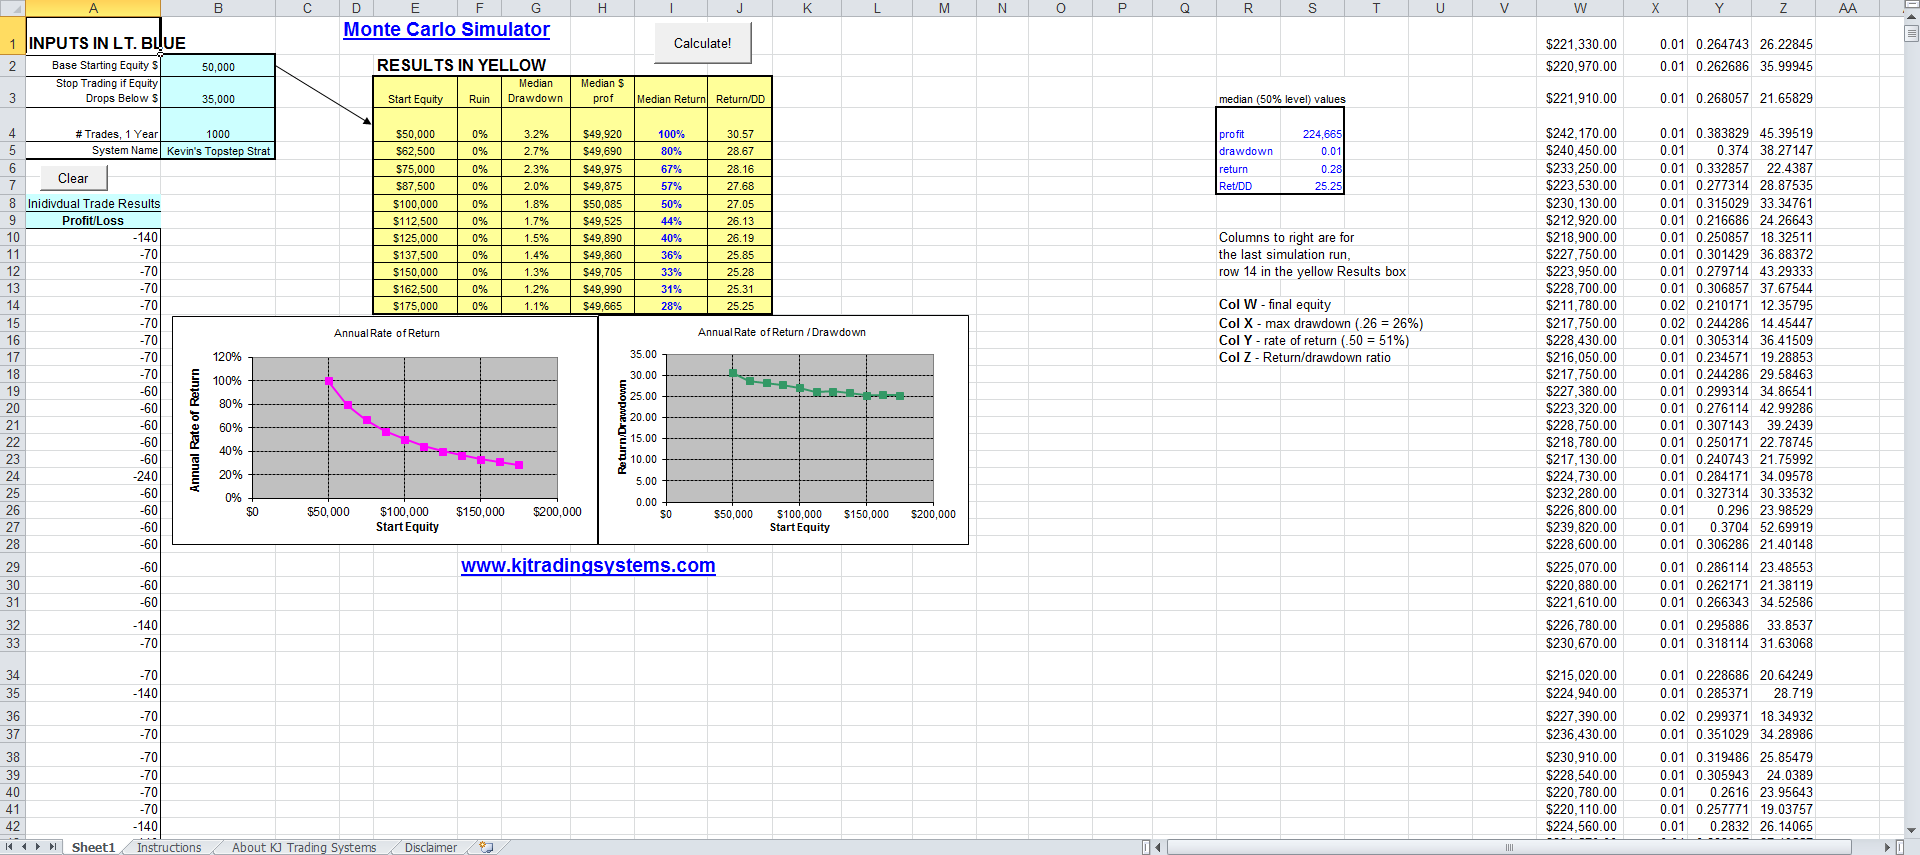1920x855 pixels.
Task: Select the $62,500 start equity cell
Action: tap(415, 152)
